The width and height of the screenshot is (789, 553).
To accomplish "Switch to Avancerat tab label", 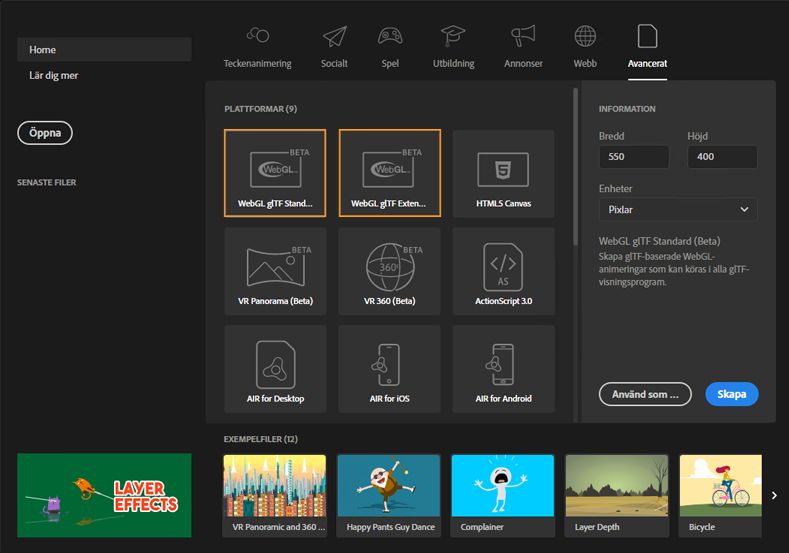I will click(647, 63).
